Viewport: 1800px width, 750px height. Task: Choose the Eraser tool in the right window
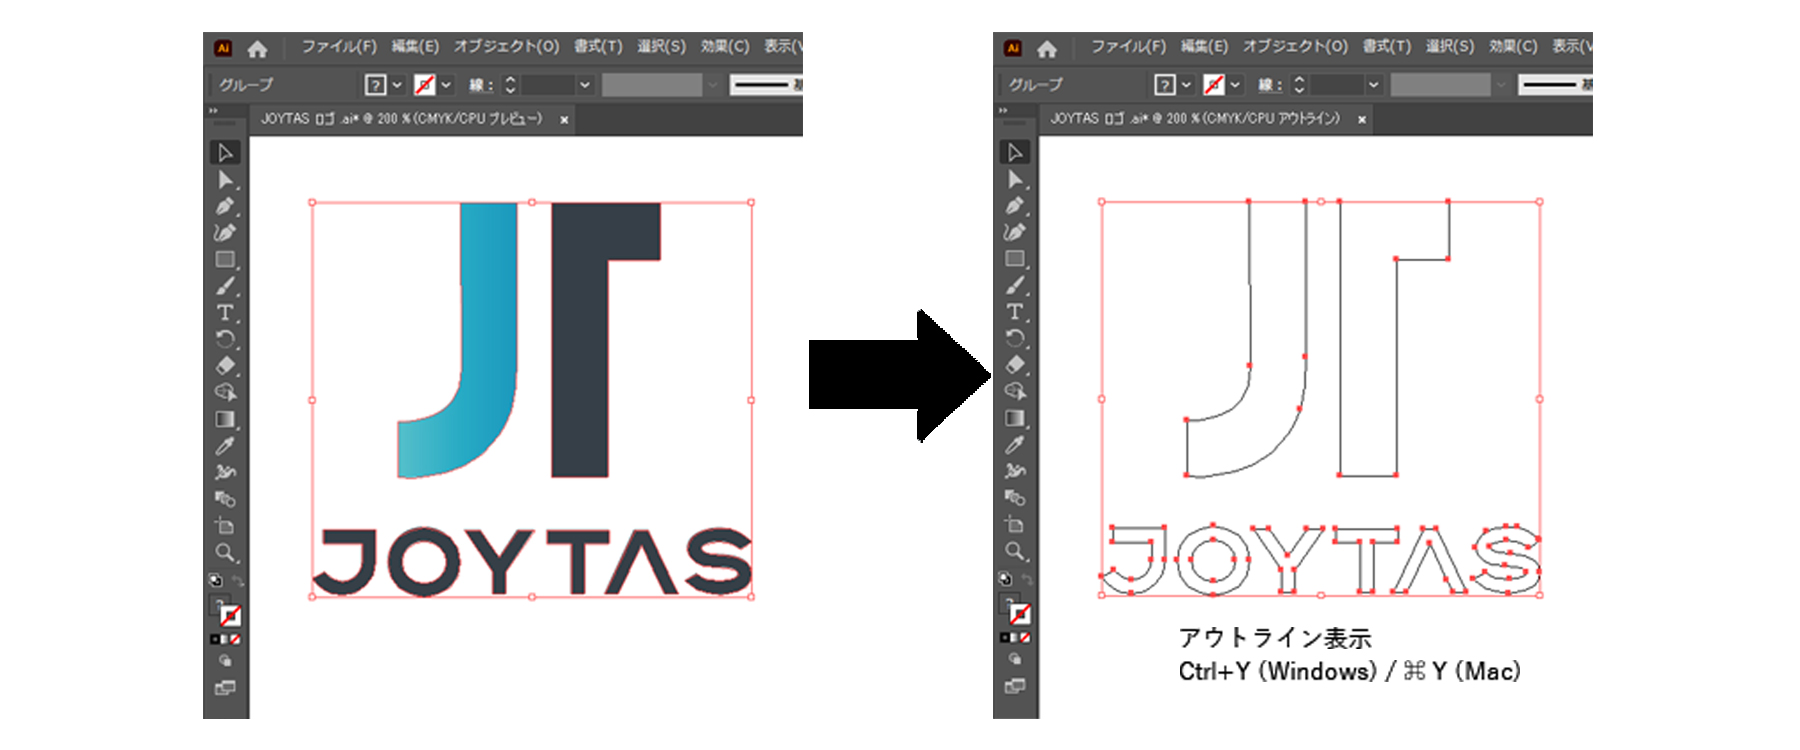(1014, 365)
